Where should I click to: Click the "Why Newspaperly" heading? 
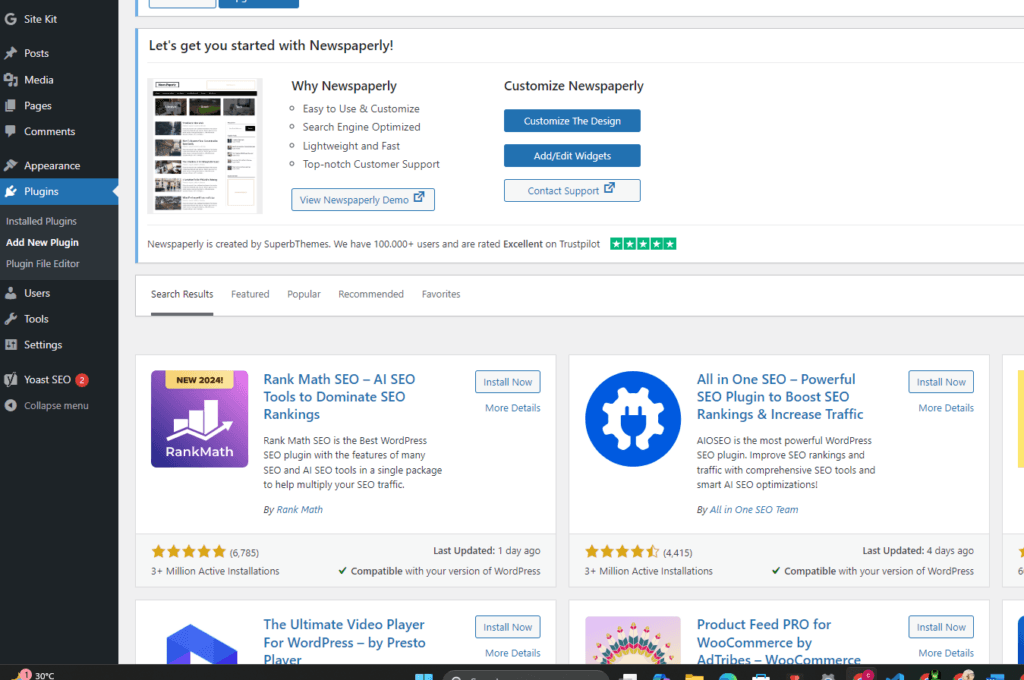[344, 86]
